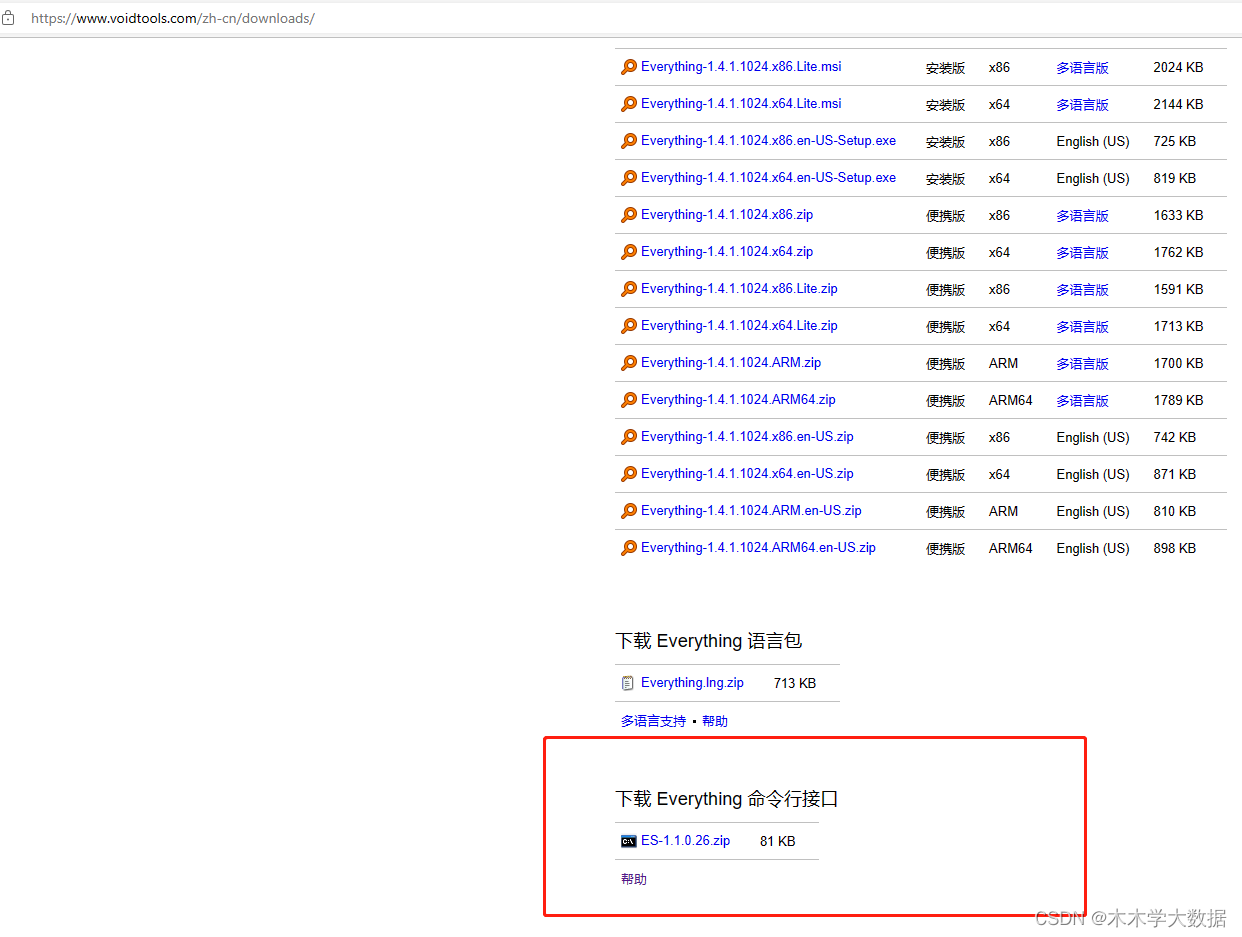Download Everything-1.4.1.1024.x64.zip portable

click(727, 252)
